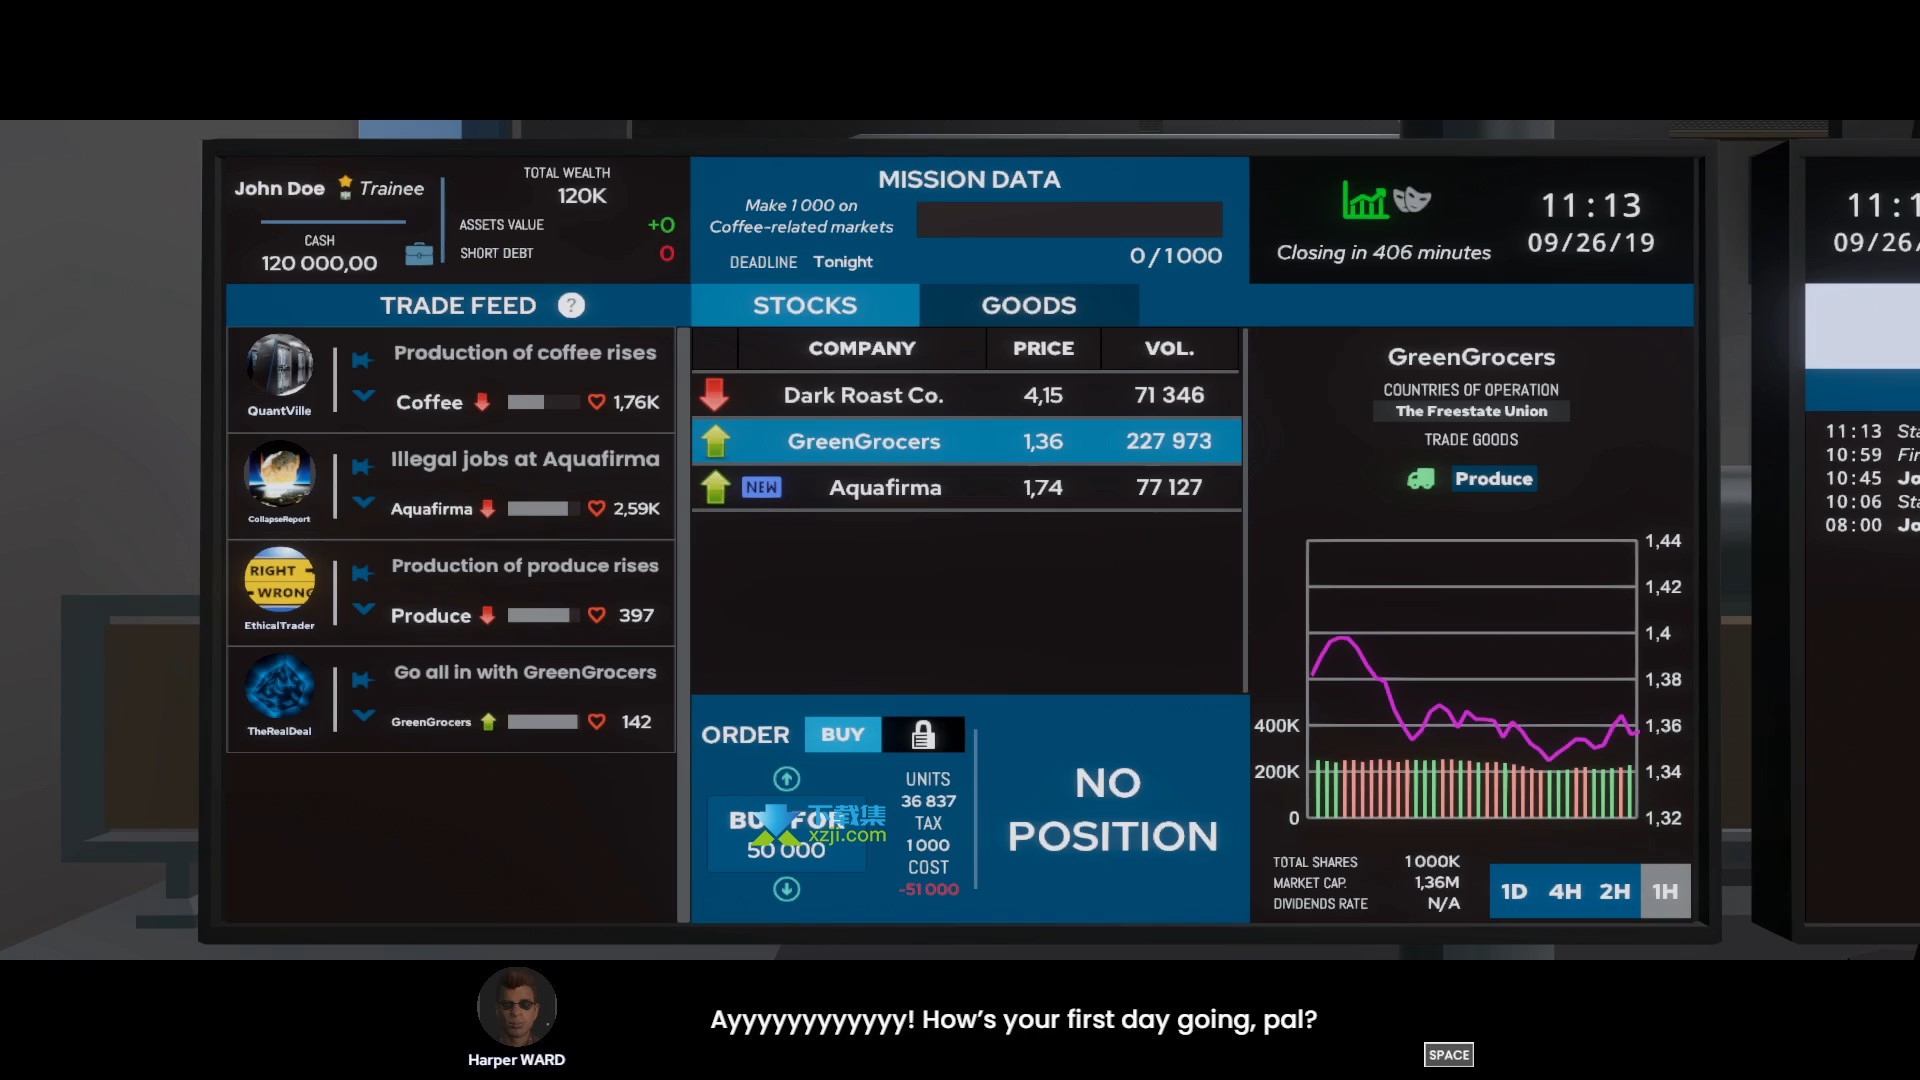The height and width of the screenshot is (1080, 1920).
Task: Click the lock/order security icon
Action: [923, 735]
